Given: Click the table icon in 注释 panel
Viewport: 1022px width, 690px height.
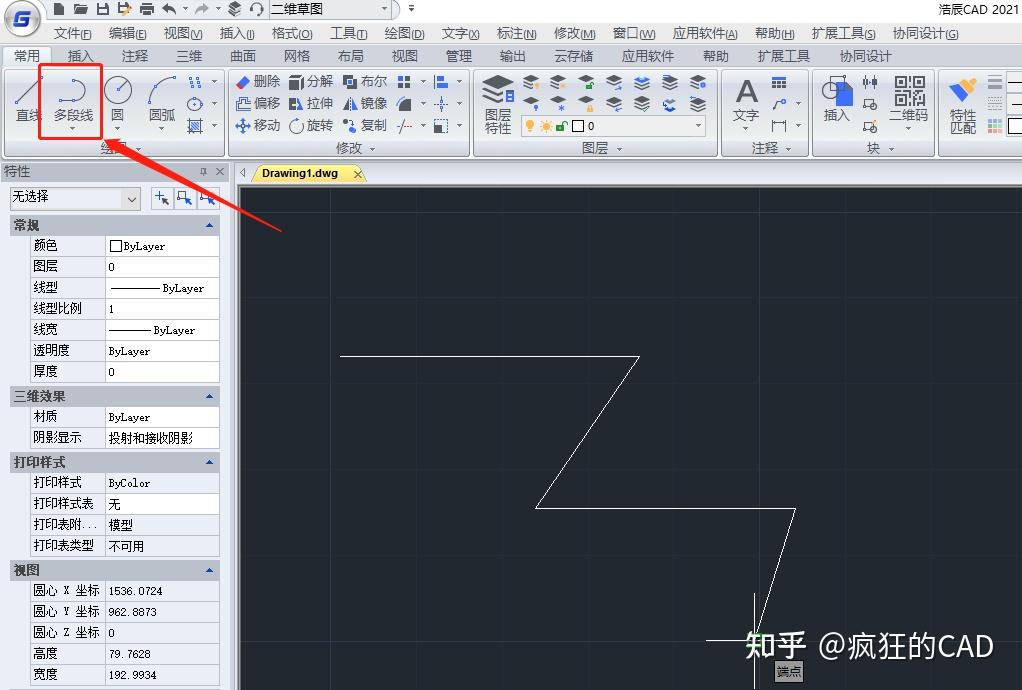Looking at the screenshot, I should [779, 82].
